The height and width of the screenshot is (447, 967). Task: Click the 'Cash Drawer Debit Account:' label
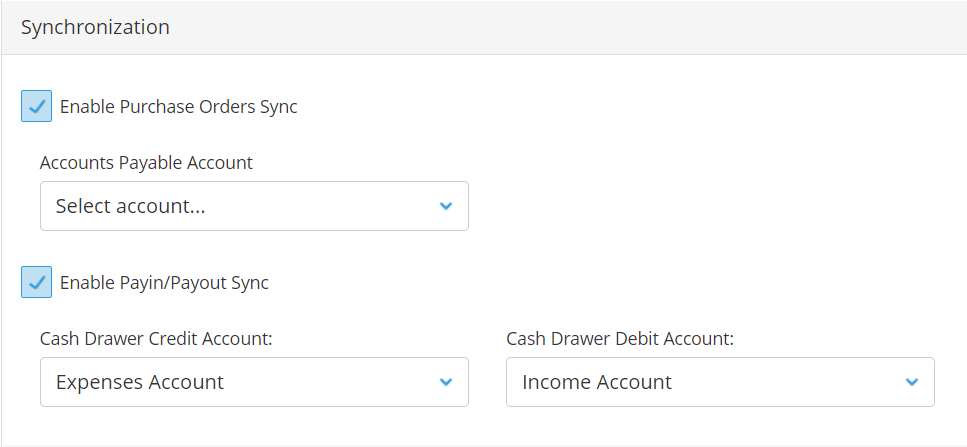[620, 338]
